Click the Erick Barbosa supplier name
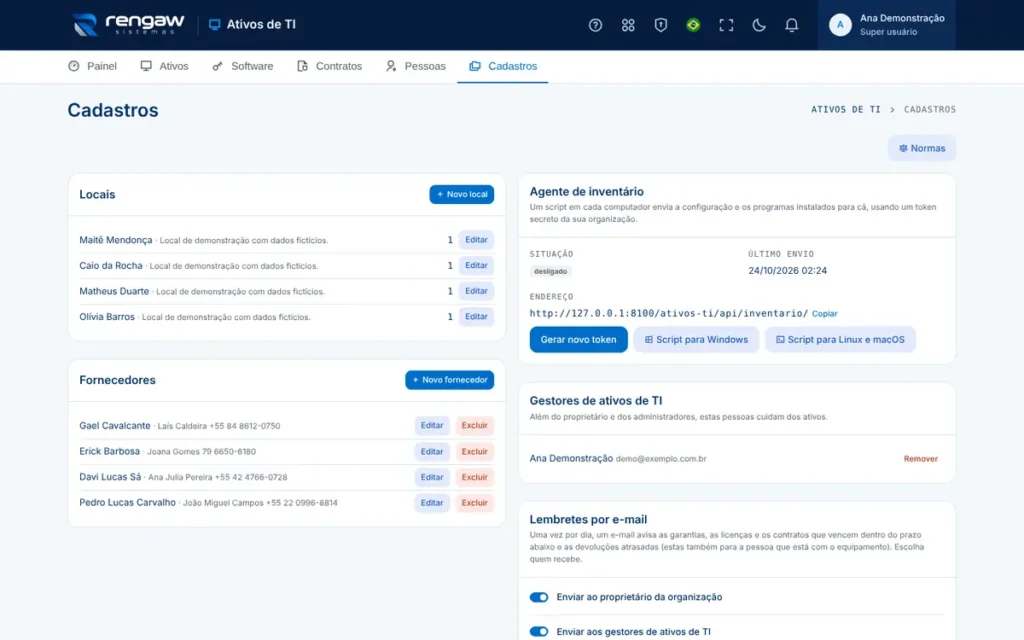 [109, 451]
